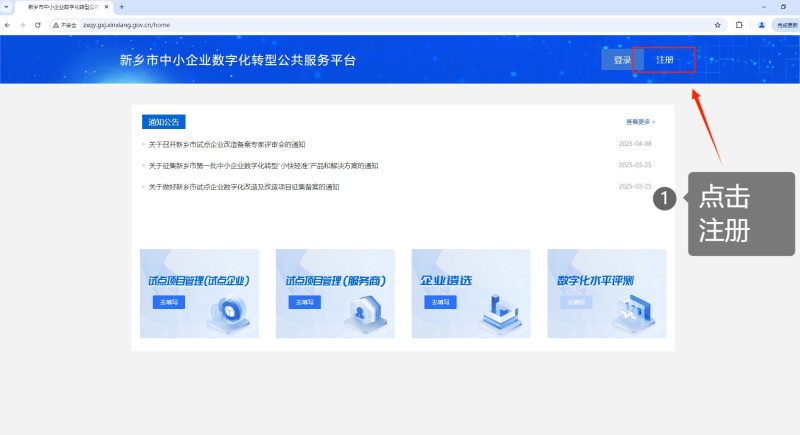Expand notices via 查看更多 link
Image resolution: width=800 pixels, height=435 pixels.
coord(640,122)
